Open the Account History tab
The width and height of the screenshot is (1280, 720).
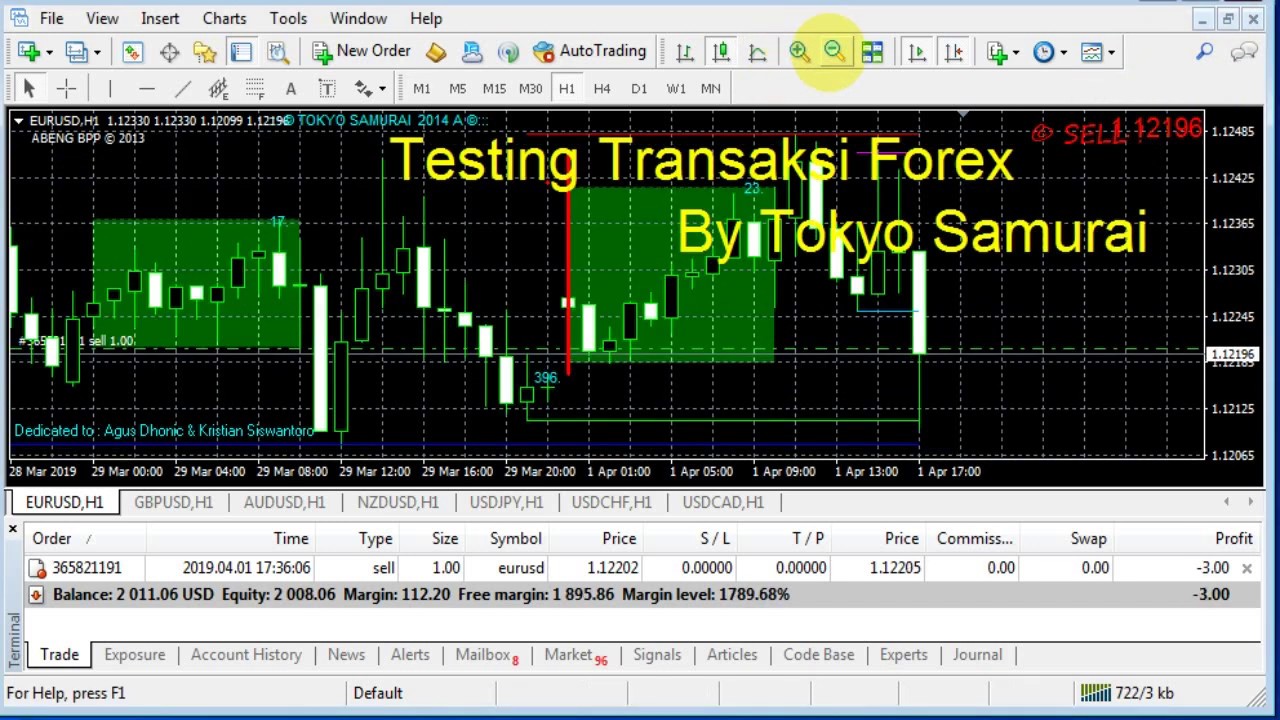pos(246,655)
